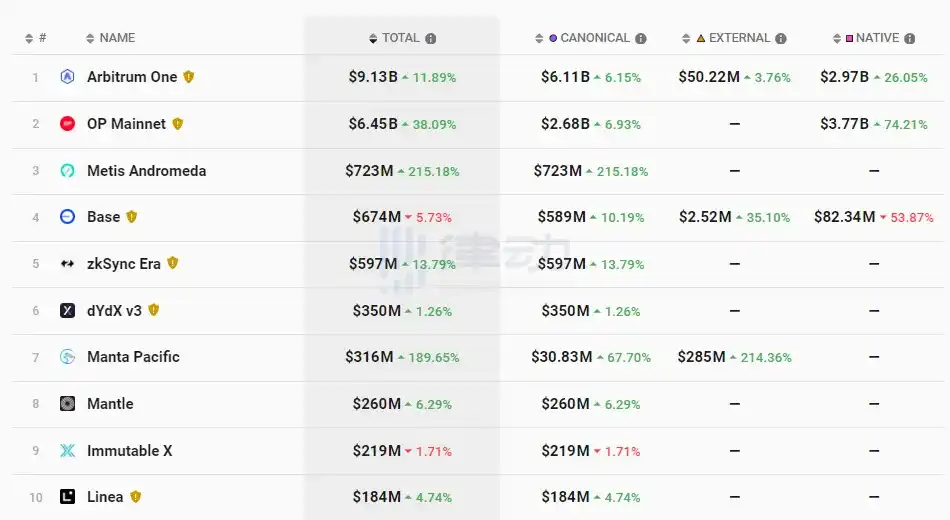This screenshot has width=950, height=520.
Task: Click the Manta Pacific $285M external value
Action: 701,357
